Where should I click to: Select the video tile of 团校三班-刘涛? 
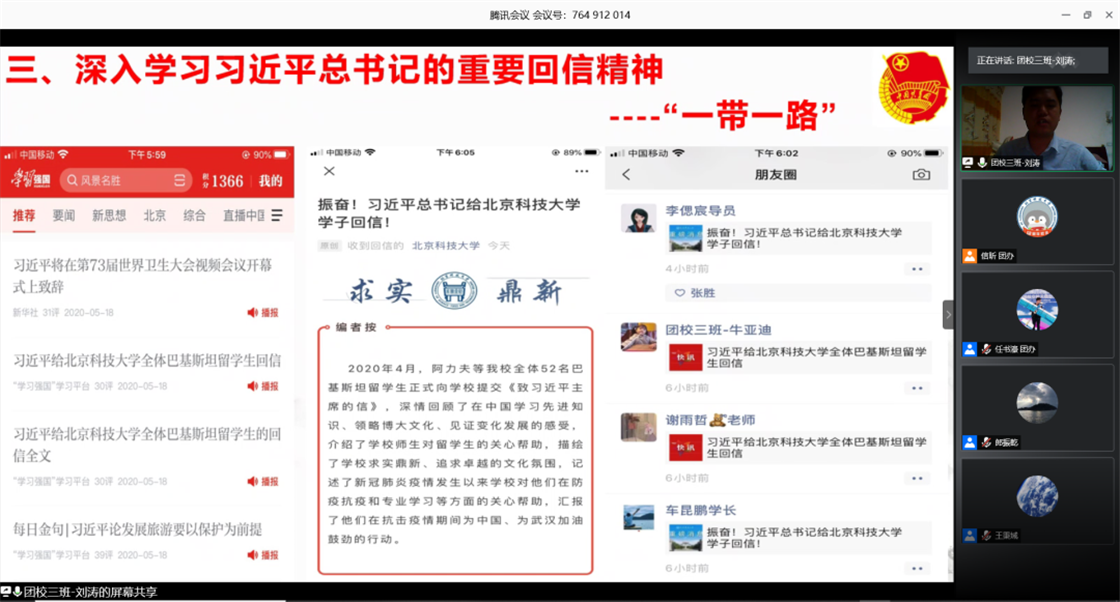click(1037, 128)
